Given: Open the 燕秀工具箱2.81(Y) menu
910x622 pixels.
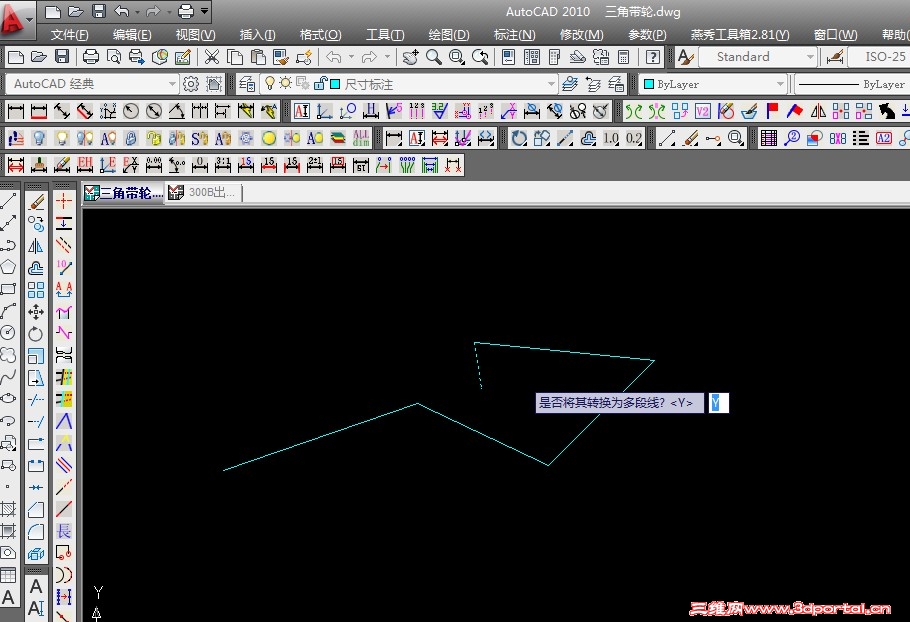Looking at the screenshot, I should (740, 35).
